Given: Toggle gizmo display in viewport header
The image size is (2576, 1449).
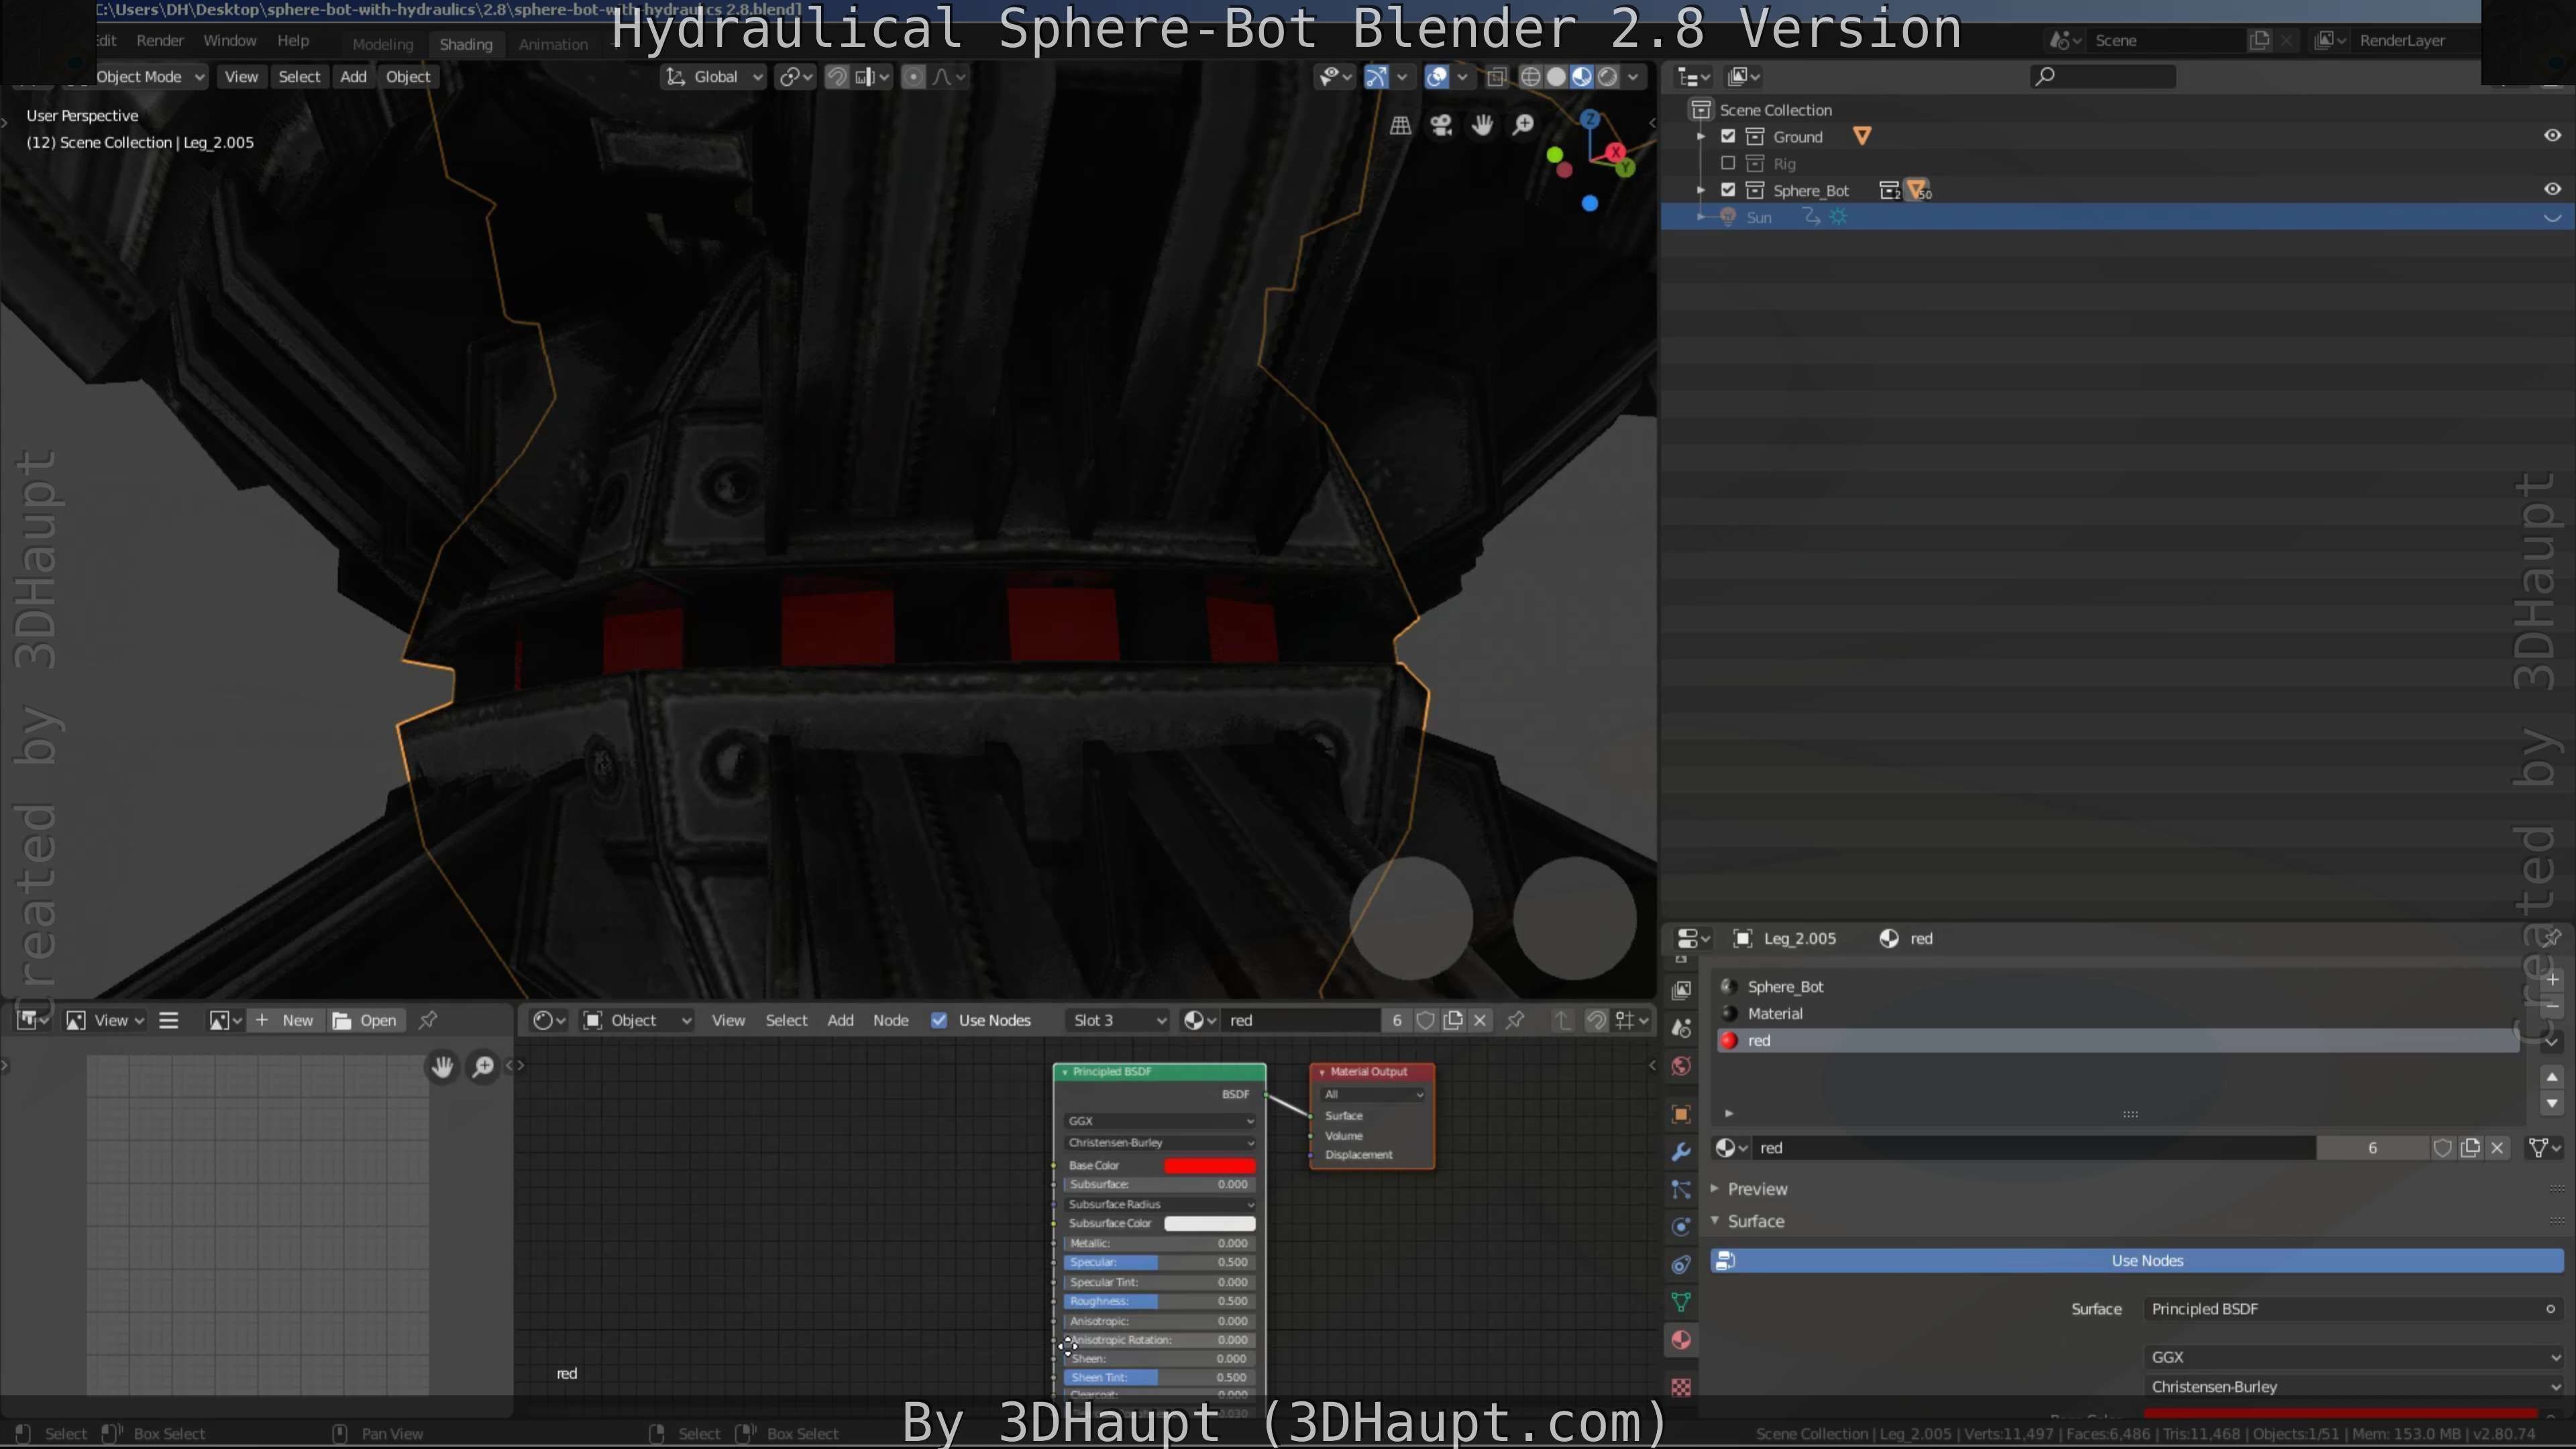Looking at the screenshot, I should point(1376,77).
